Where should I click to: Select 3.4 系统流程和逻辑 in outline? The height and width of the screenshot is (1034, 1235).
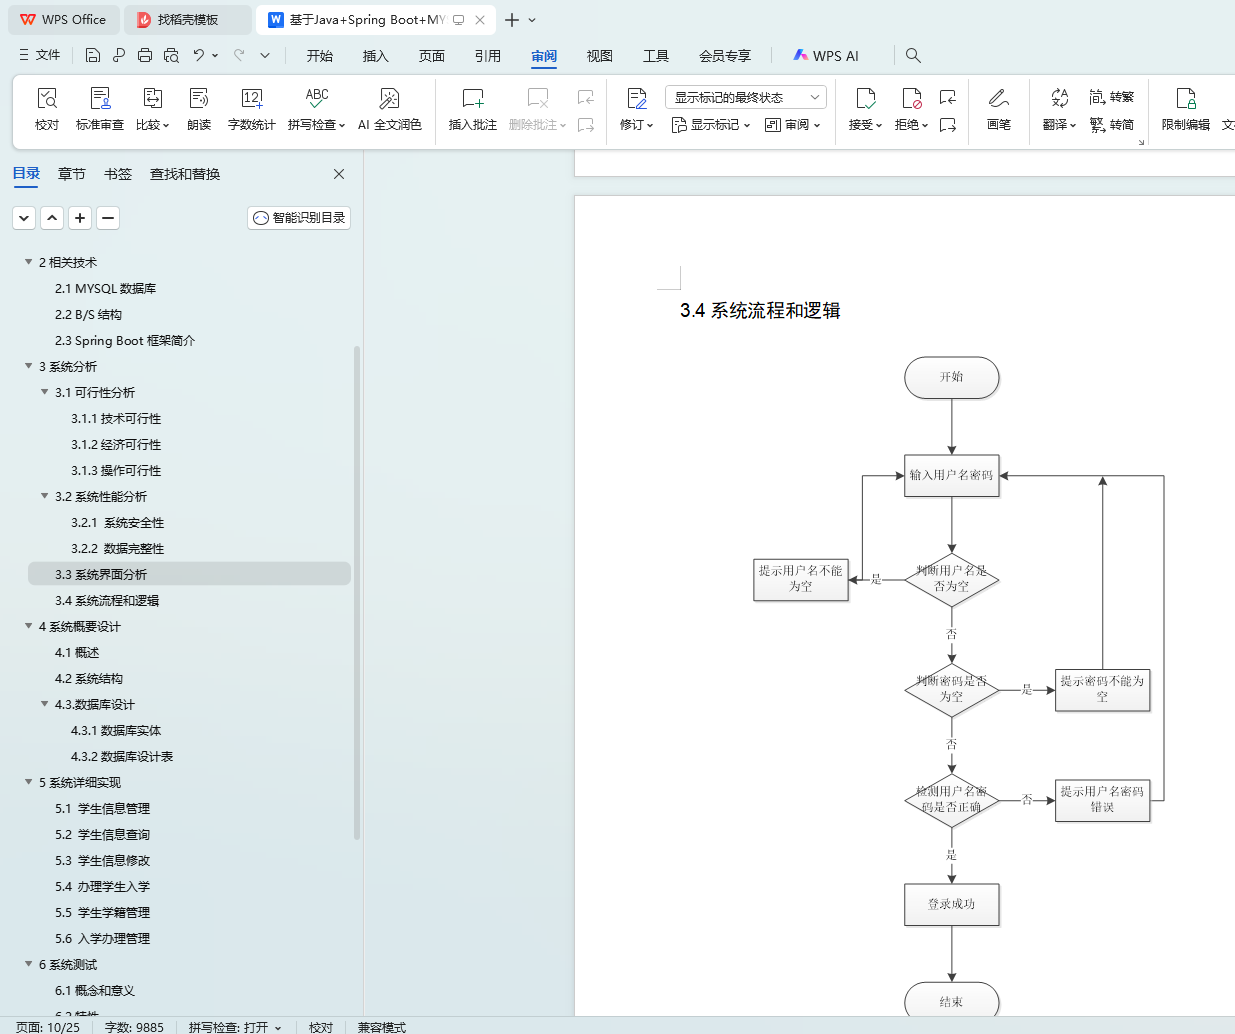107,600
